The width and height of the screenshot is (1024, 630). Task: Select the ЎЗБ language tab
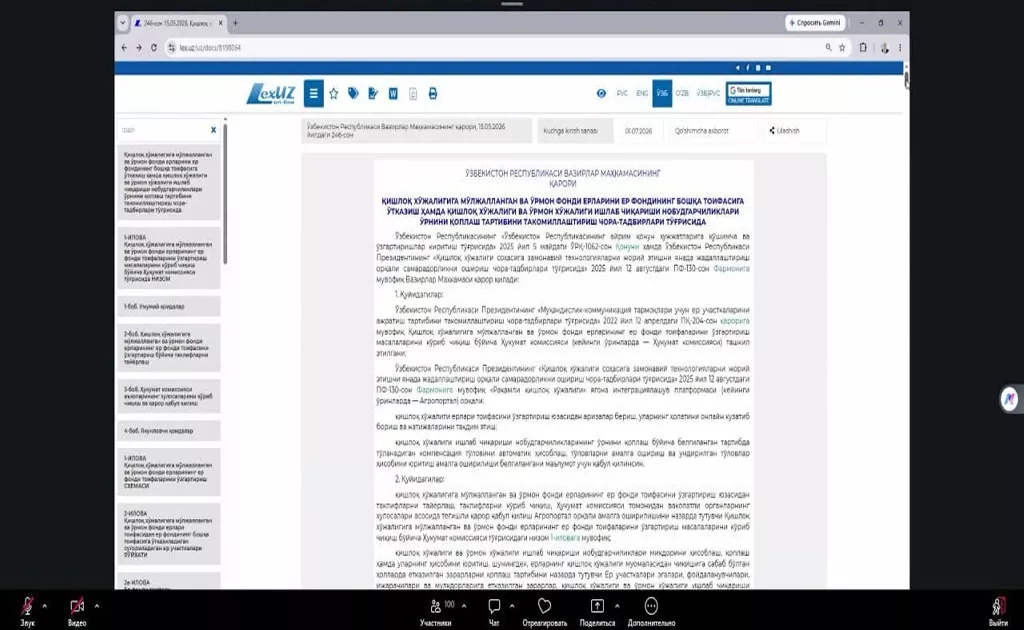[662, 93]
